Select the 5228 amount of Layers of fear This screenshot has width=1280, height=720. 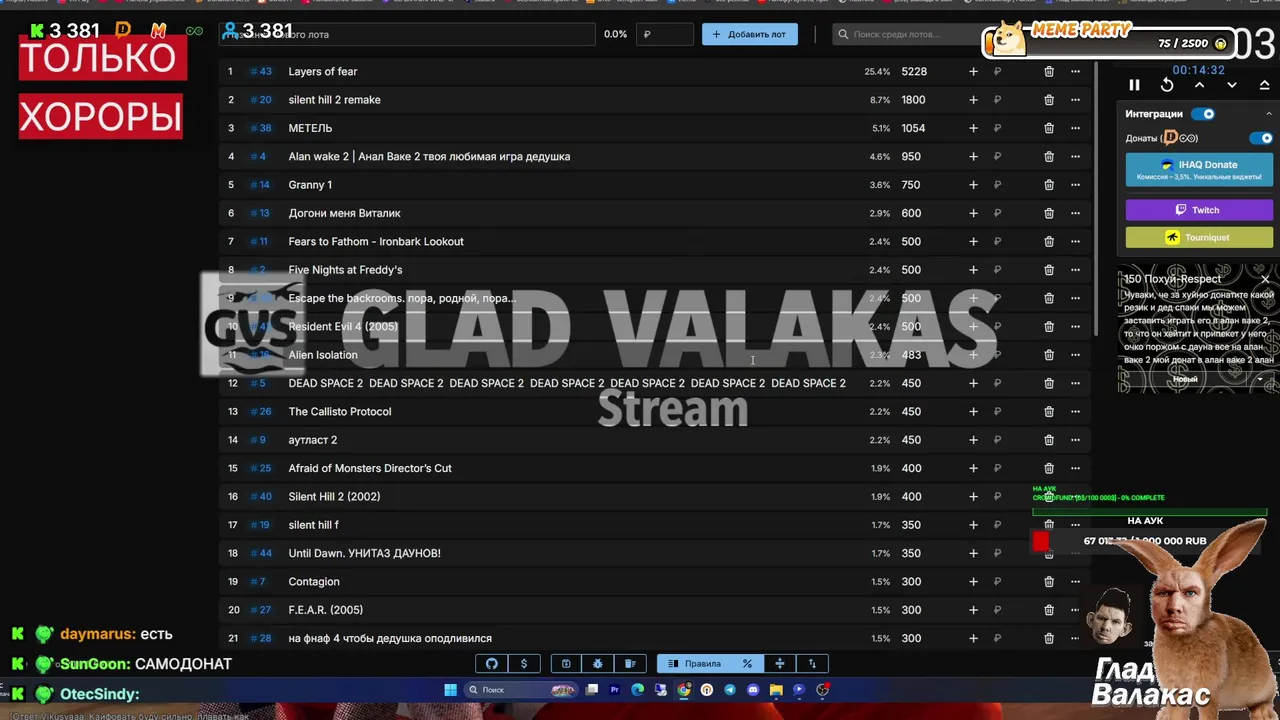914,72
